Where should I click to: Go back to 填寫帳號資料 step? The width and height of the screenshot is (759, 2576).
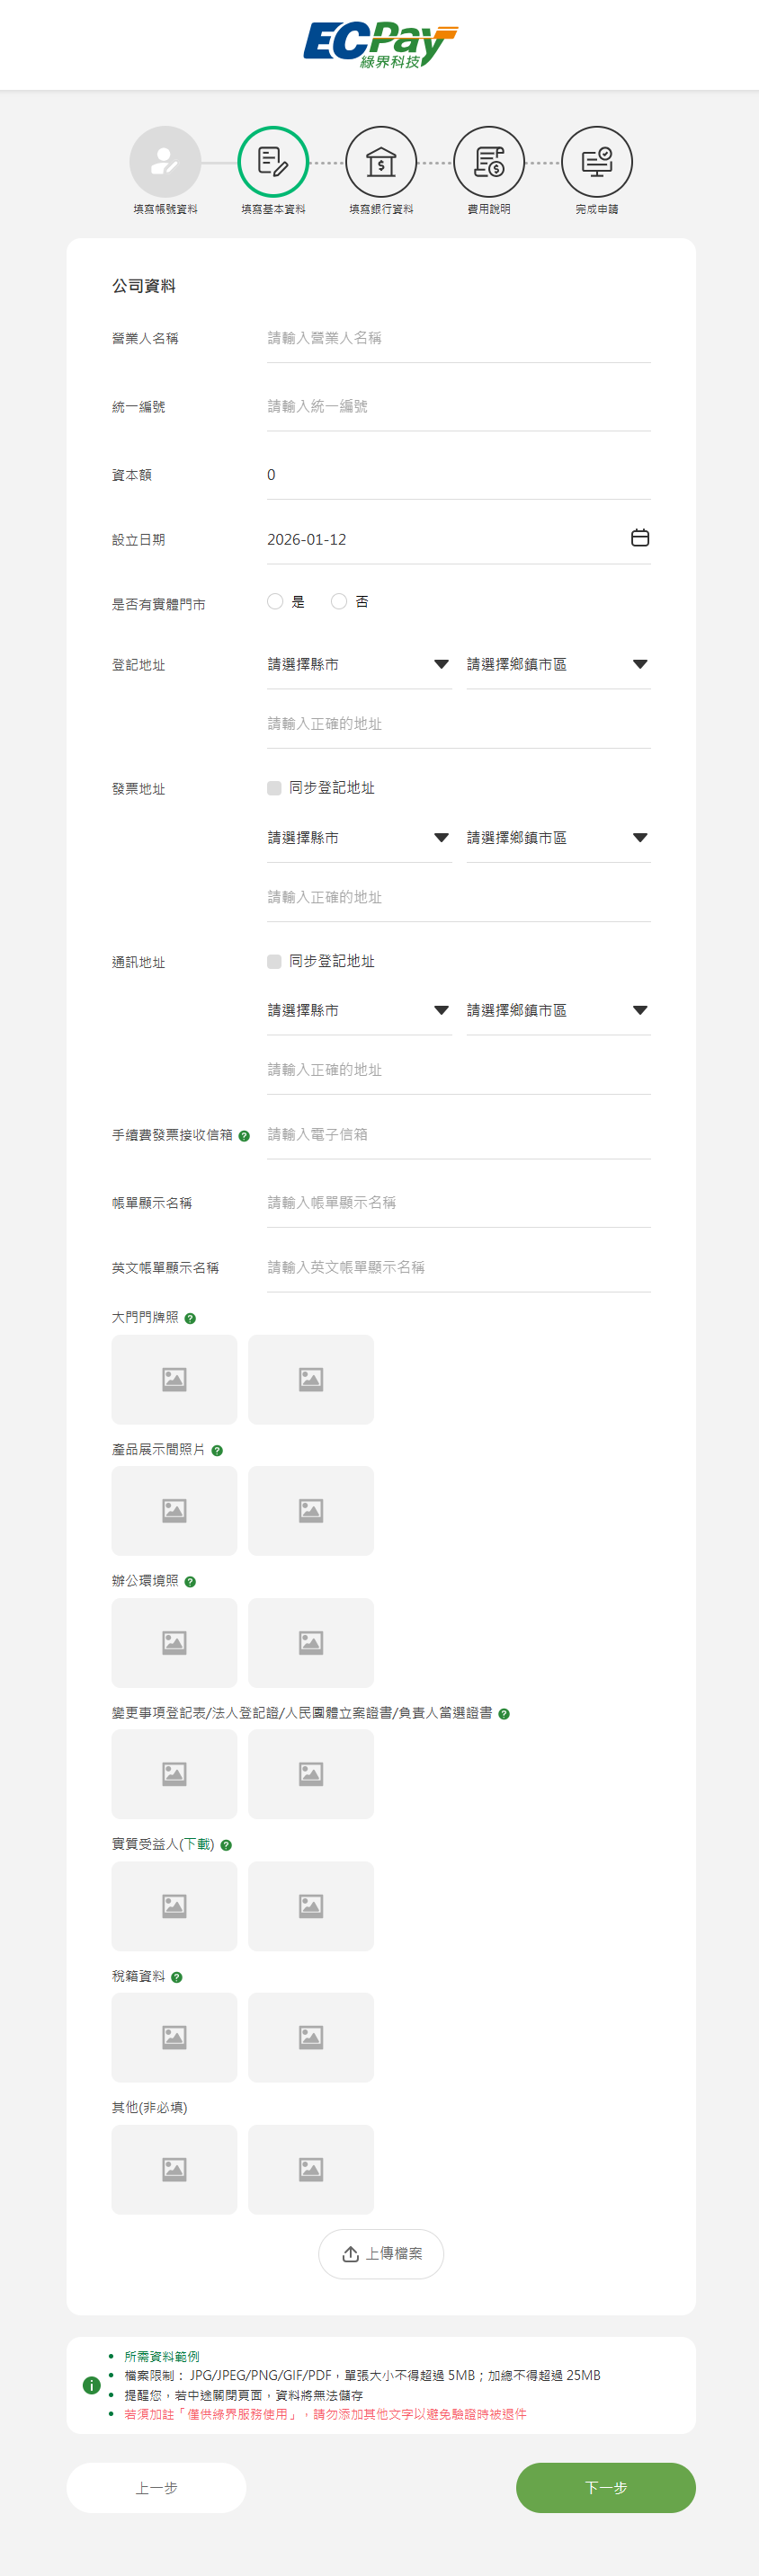165,162
